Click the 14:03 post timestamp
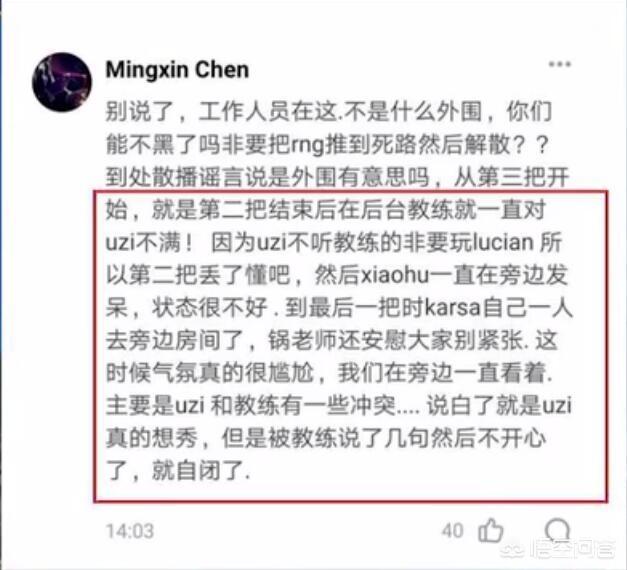The image size is (627, 570). pyautogui.click(x=130, y=531)
